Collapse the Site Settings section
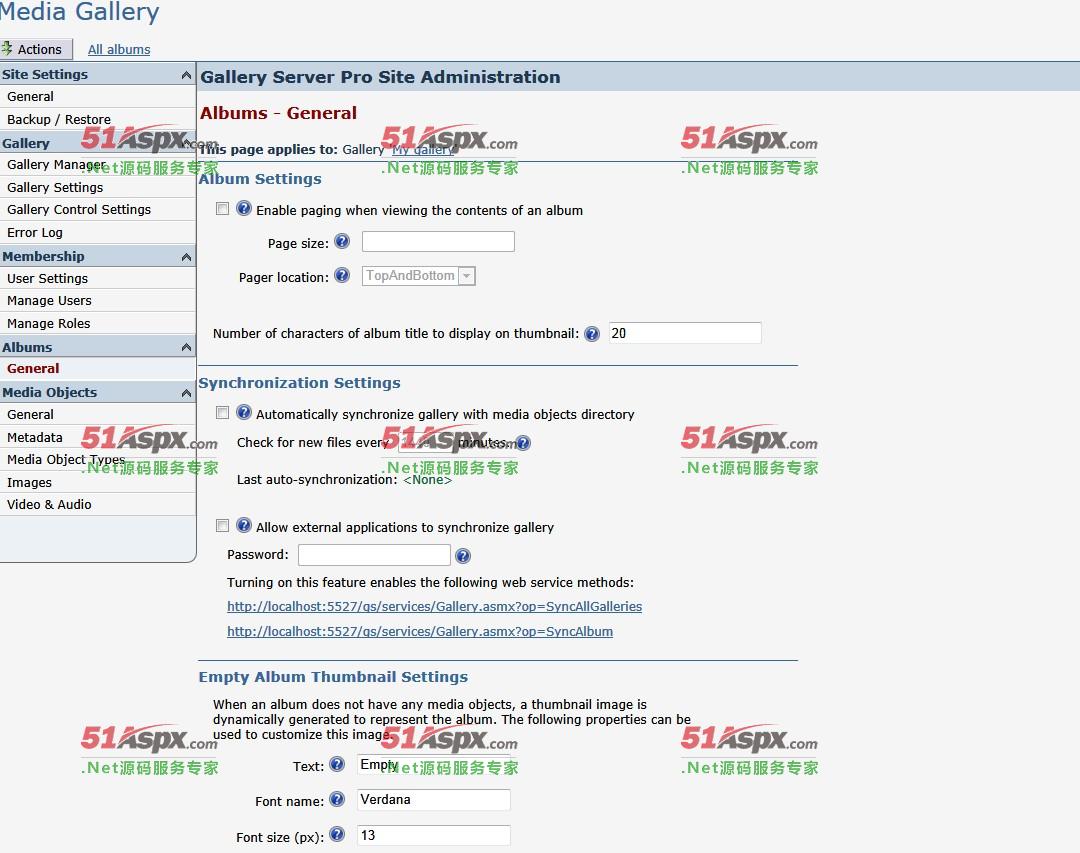 point(186,74)
